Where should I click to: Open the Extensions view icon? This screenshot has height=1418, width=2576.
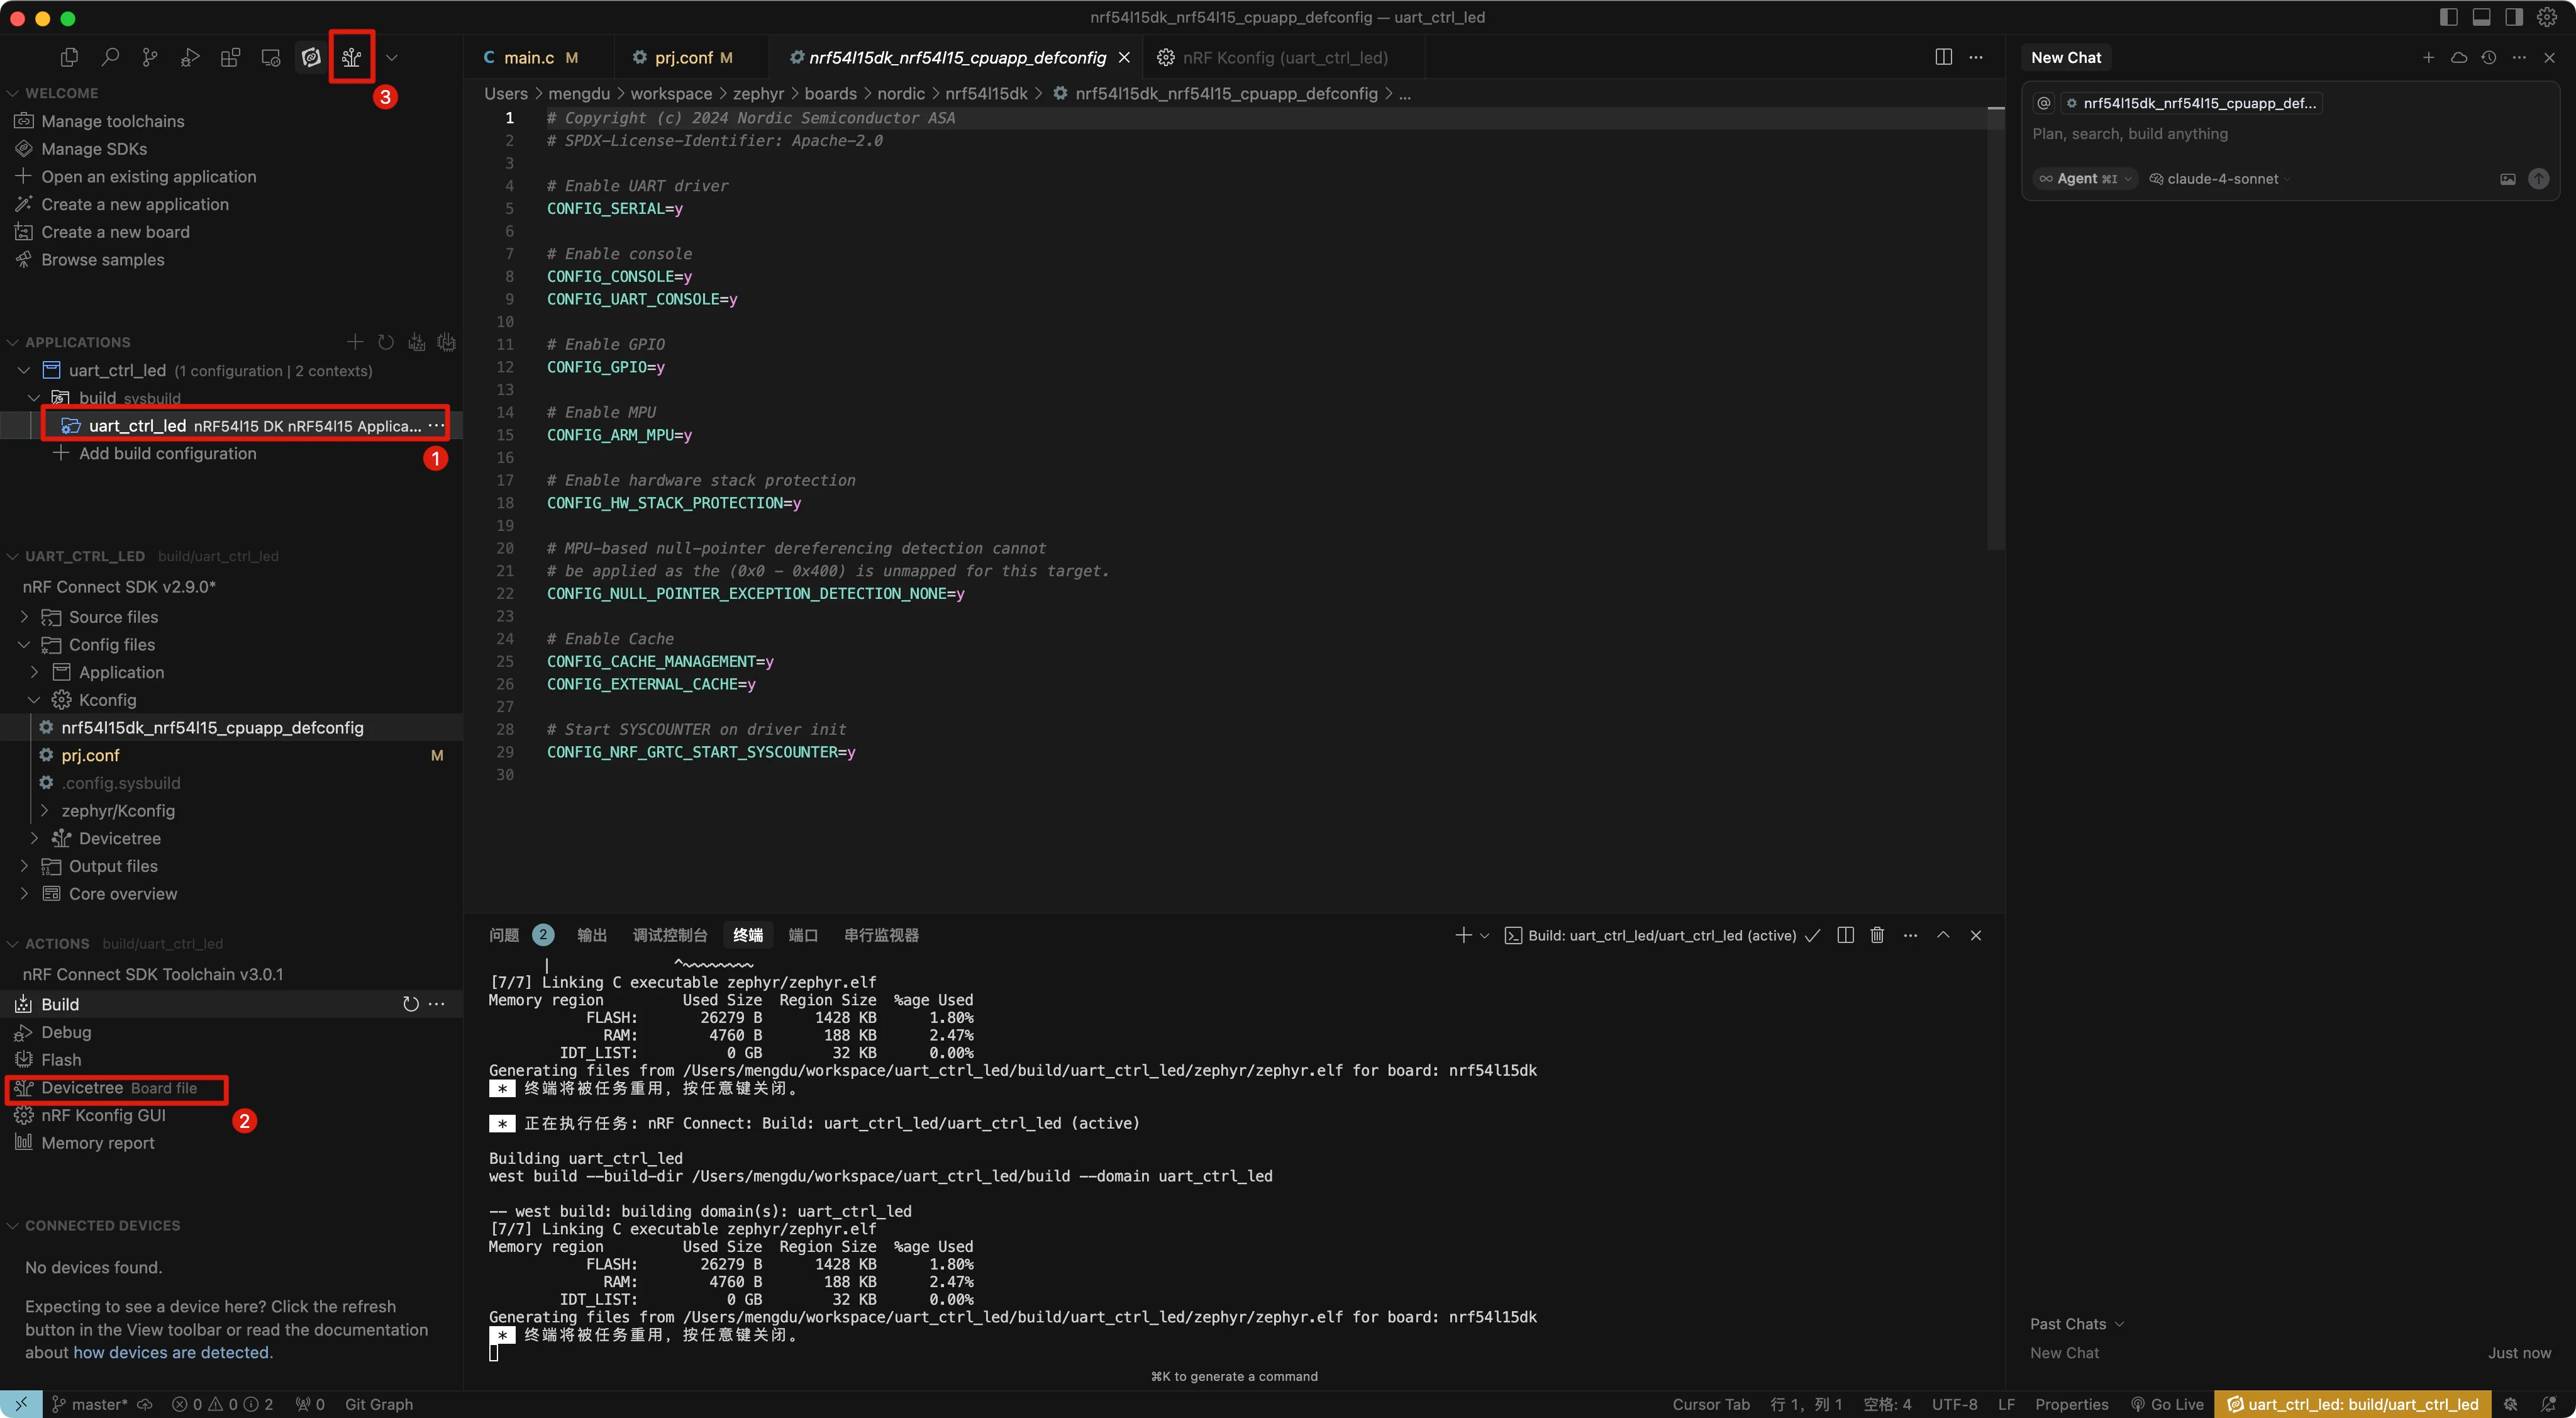(230, 58)
